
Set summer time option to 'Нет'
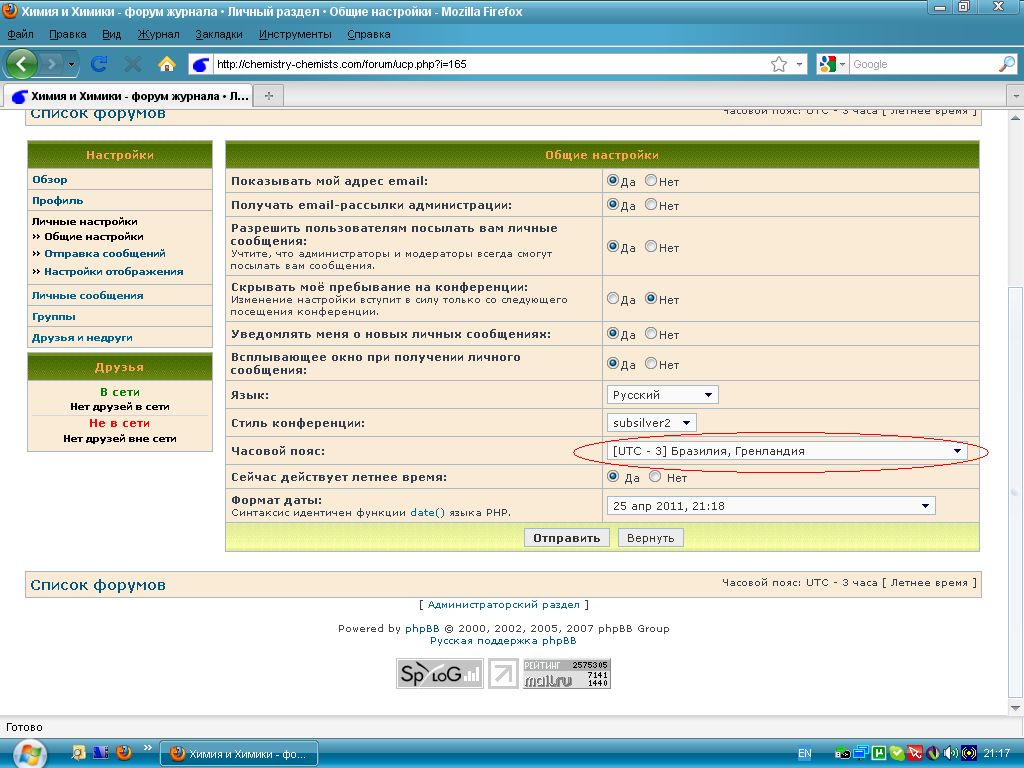tap(655, 477)
